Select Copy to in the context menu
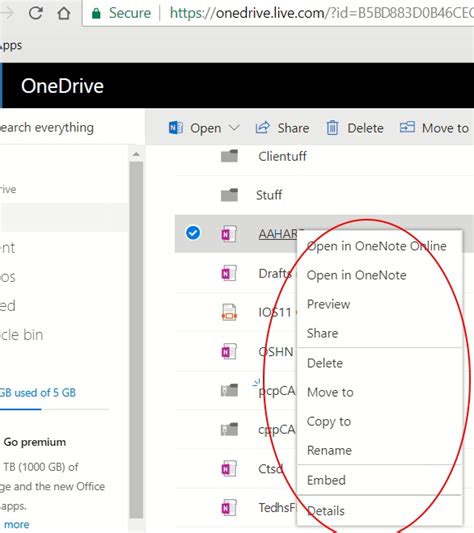This screenshot has height=533, width=474. (379, 422)
